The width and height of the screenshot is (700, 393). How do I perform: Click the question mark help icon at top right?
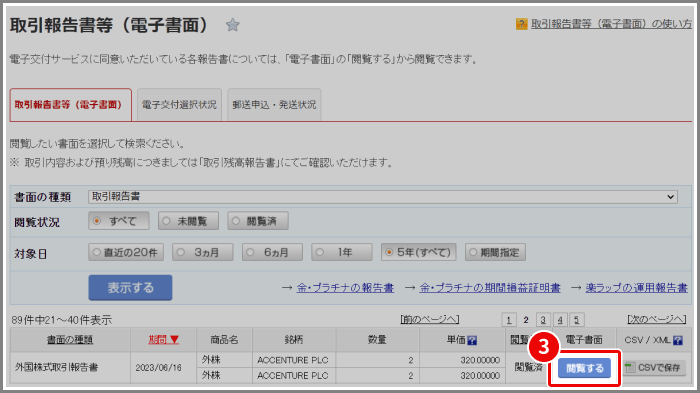521,24
